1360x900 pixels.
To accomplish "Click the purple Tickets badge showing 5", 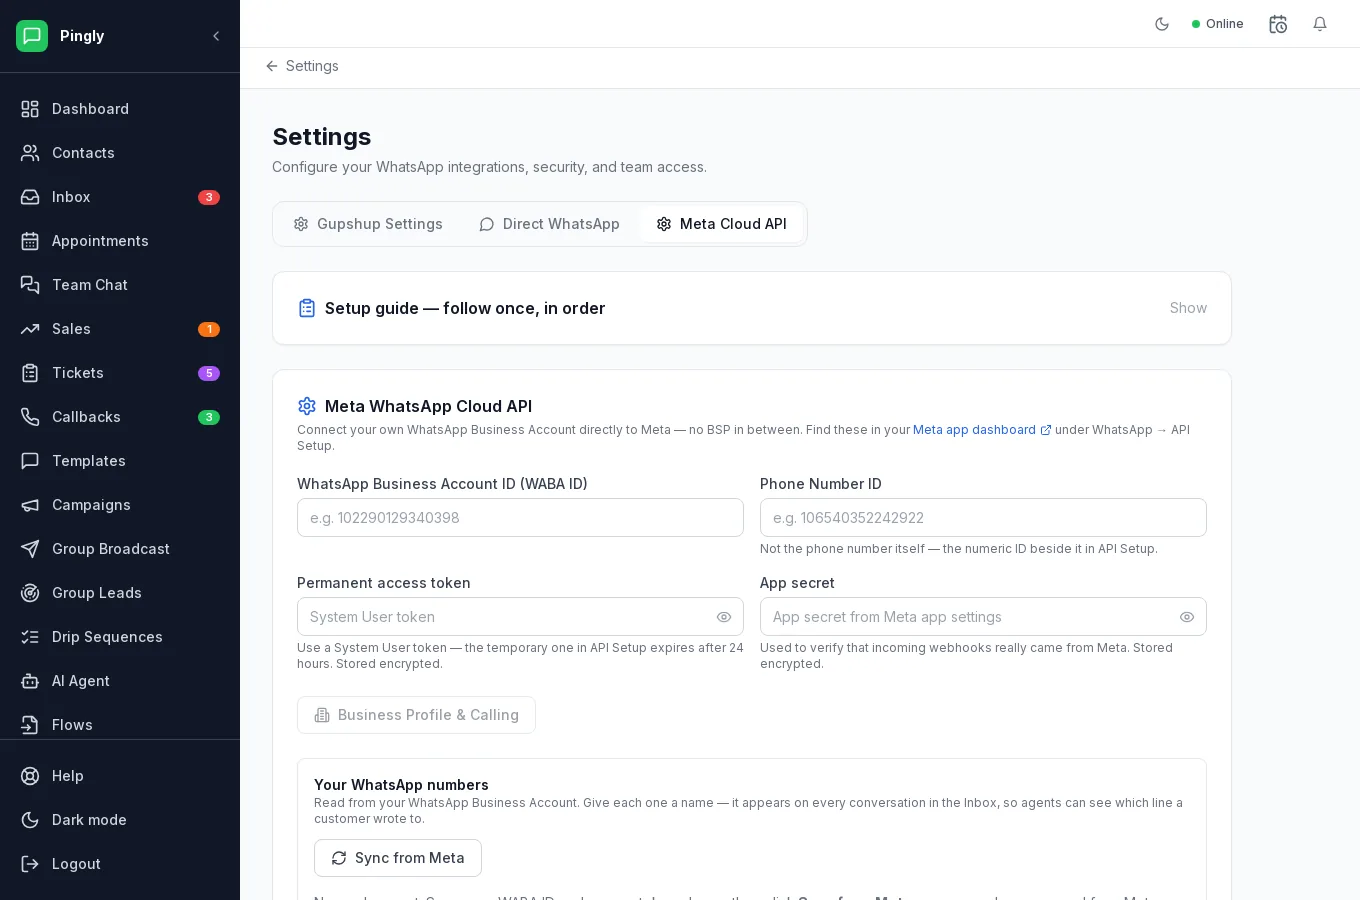I will [x=209, y=373].
